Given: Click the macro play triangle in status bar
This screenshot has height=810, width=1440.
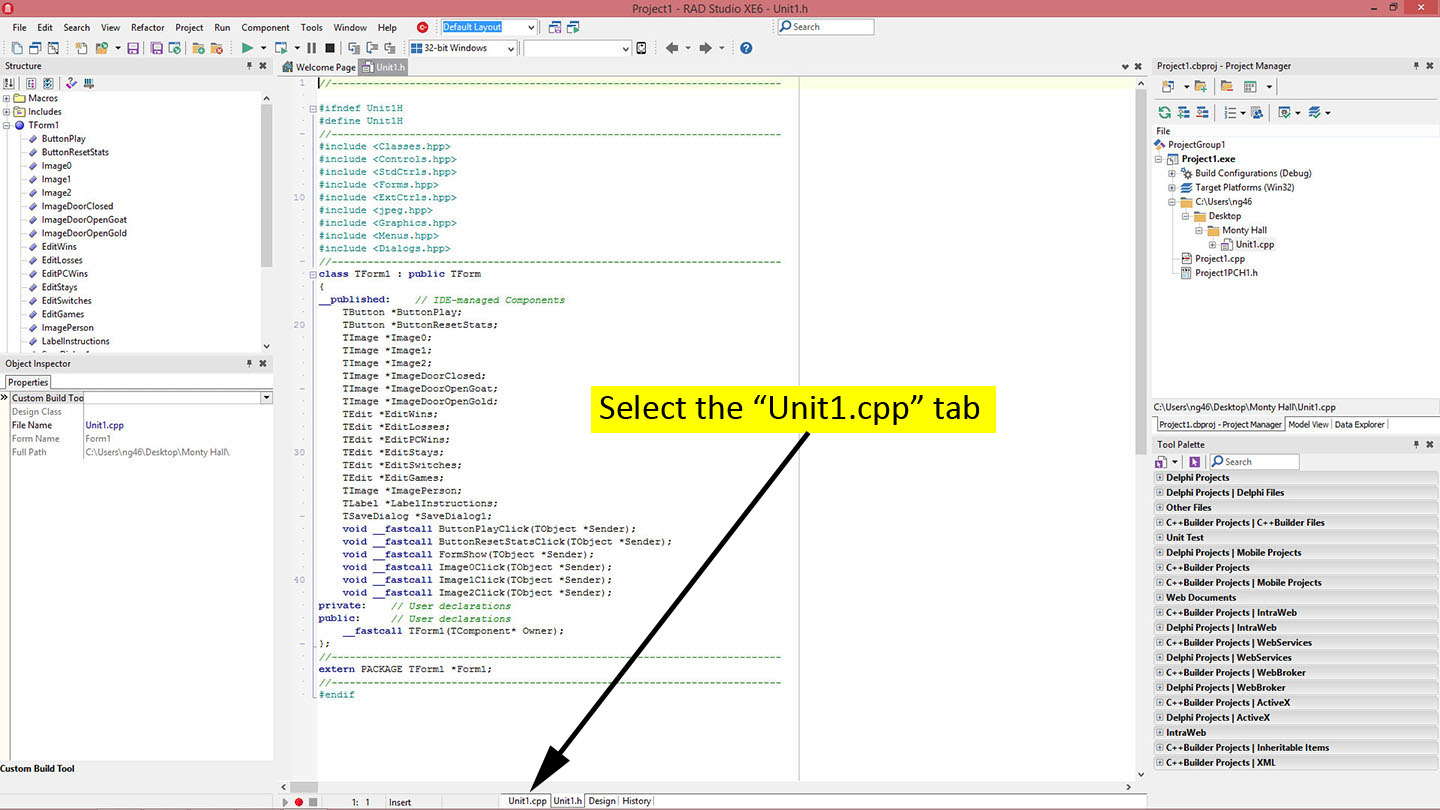Looking at the screenshot, I should [x=285, y=802].
